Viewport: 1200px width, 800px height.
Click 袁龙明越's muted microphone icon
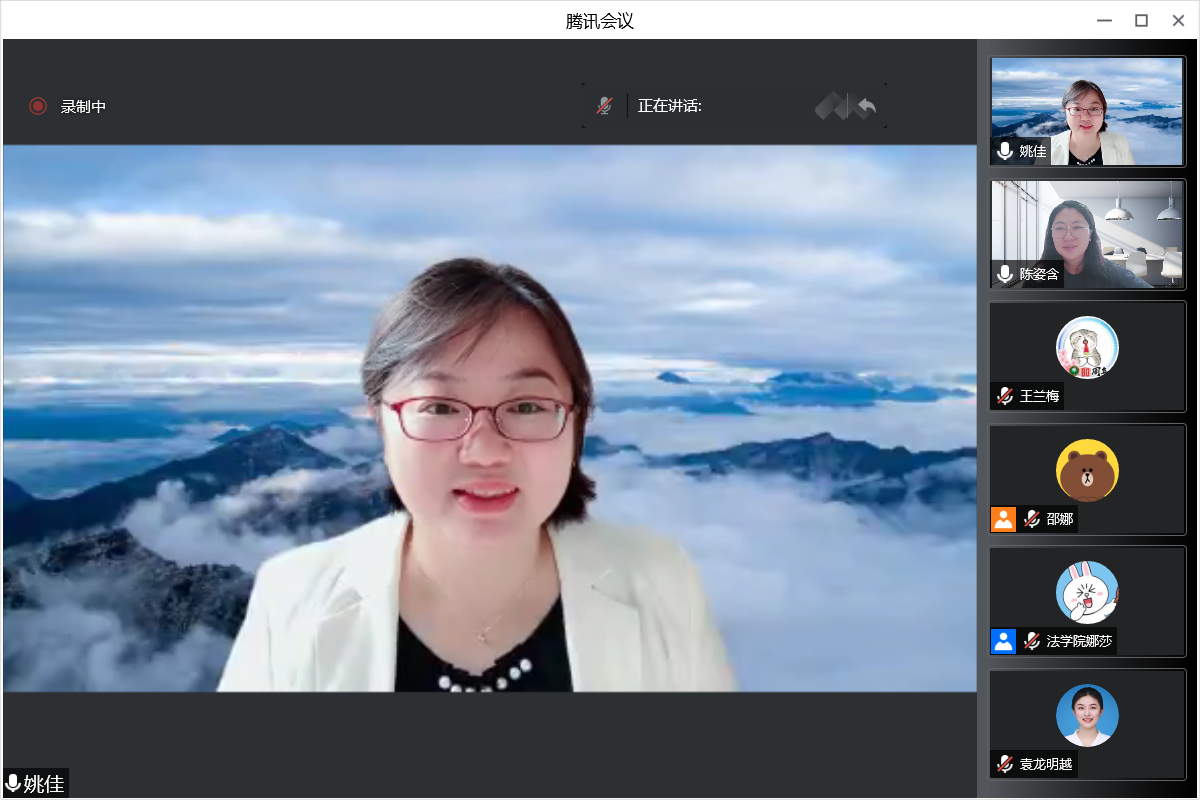point(1005,764)
